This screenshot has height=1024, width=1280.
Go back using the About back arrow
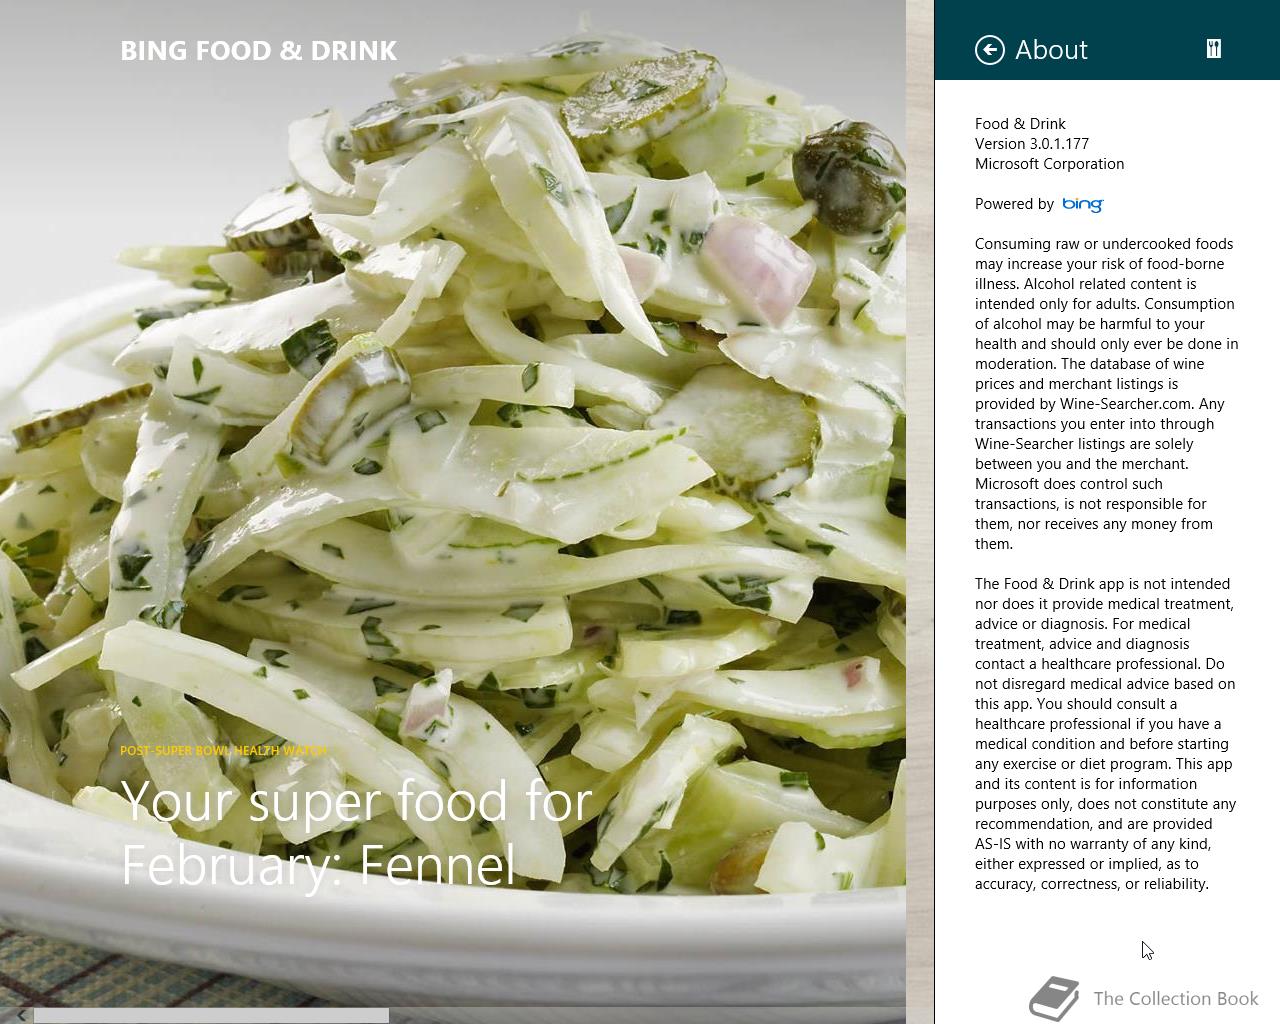point(989,50)
